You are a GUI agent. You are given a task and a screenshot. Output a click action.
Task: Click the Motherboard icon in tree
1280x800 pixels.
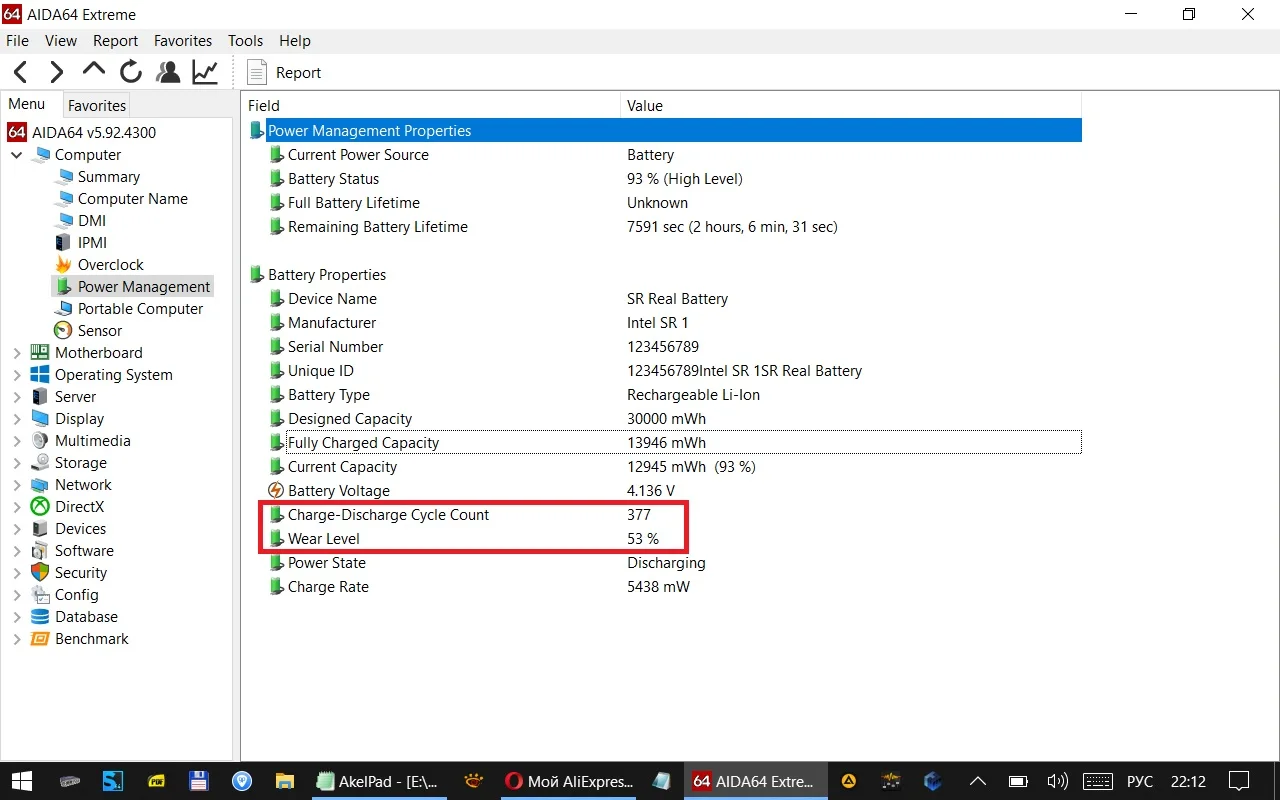tap(40, 353)
